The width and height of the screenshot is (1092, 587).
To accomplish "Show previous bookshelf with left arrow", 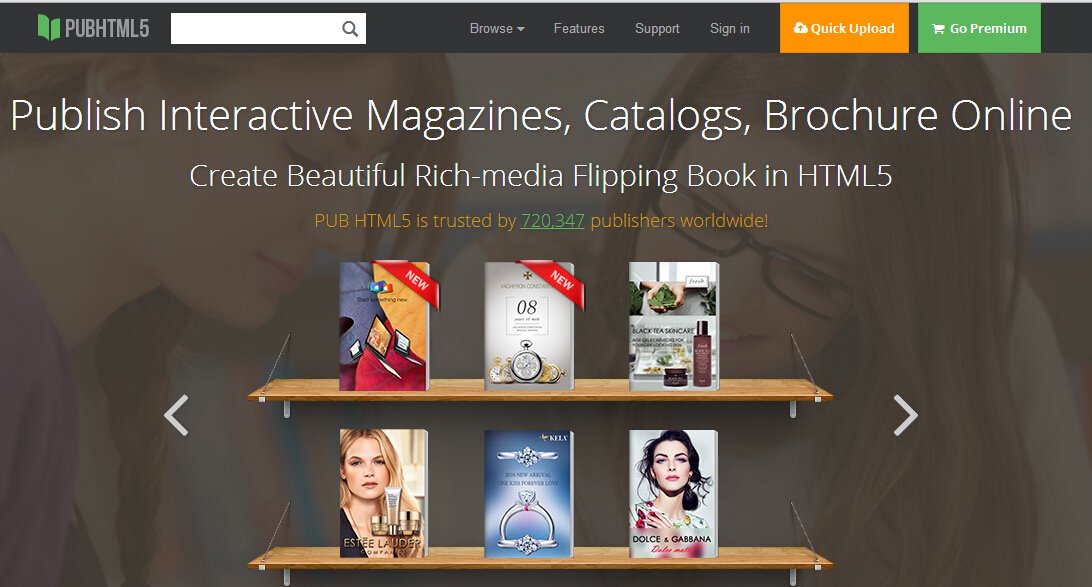I will pyautogui.click(x=176, y=415).
